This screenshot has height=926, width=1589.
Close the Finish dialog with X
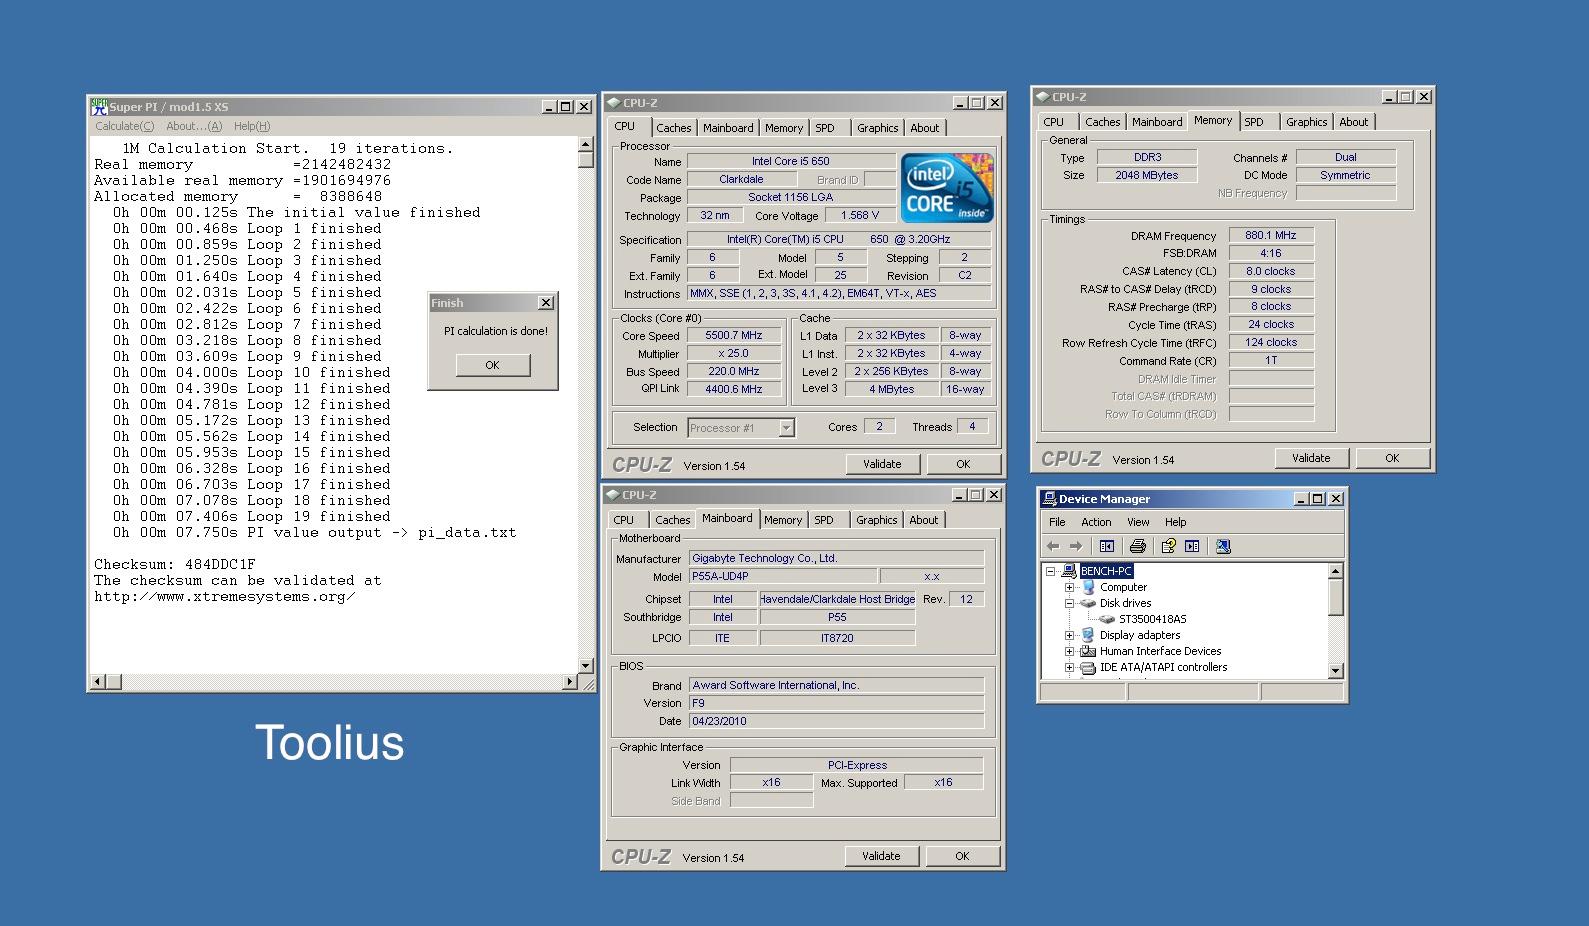coord(546,303)
